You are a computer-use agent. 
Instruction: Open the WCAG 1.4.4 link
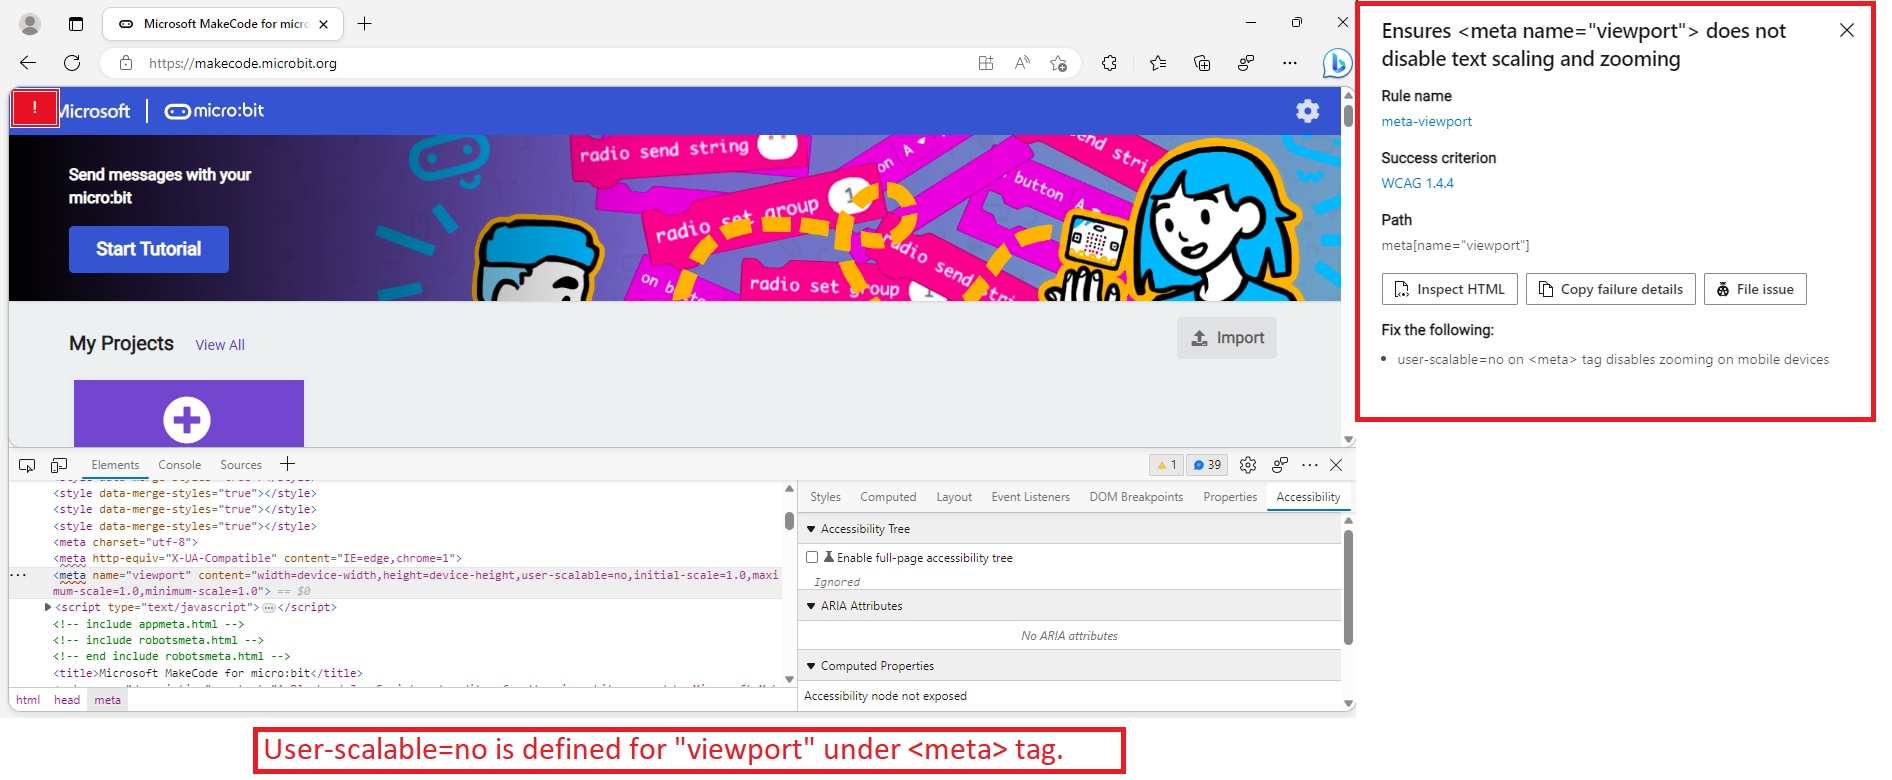1417,184
